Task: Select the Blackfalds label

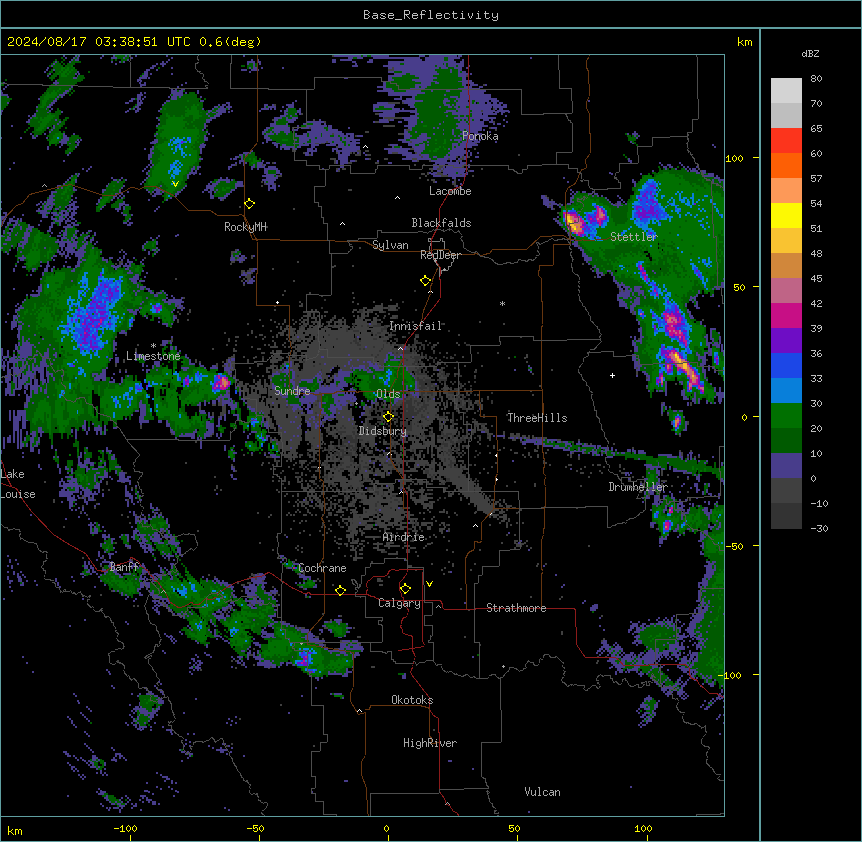Action: [x=441, y=223]
